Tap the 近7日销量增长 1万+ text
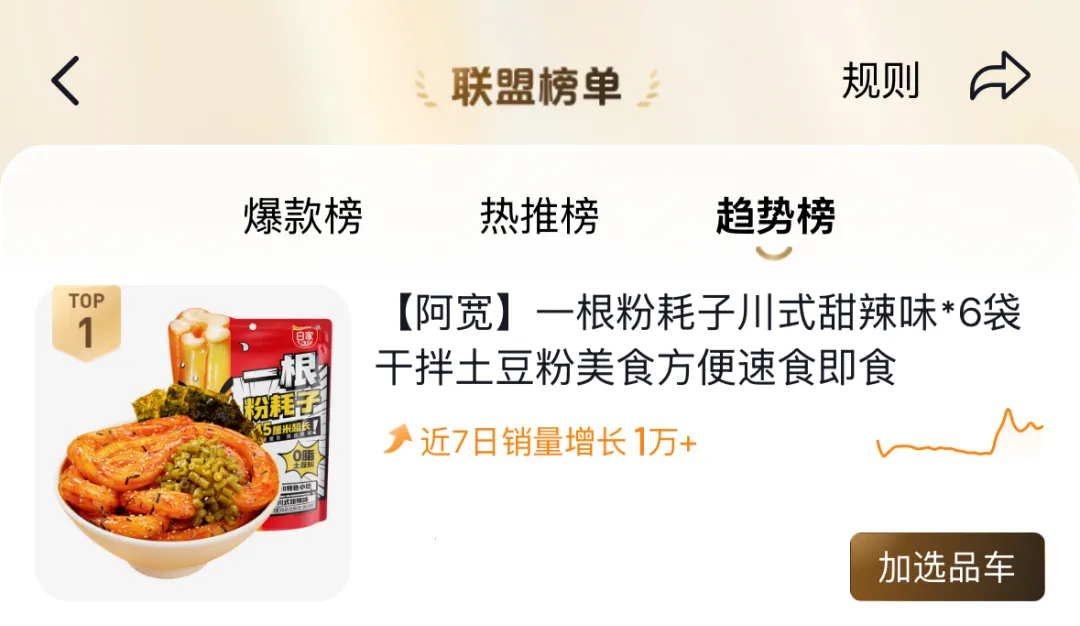The width and height of the screenshot is (1080, 626). click(559, 441)
